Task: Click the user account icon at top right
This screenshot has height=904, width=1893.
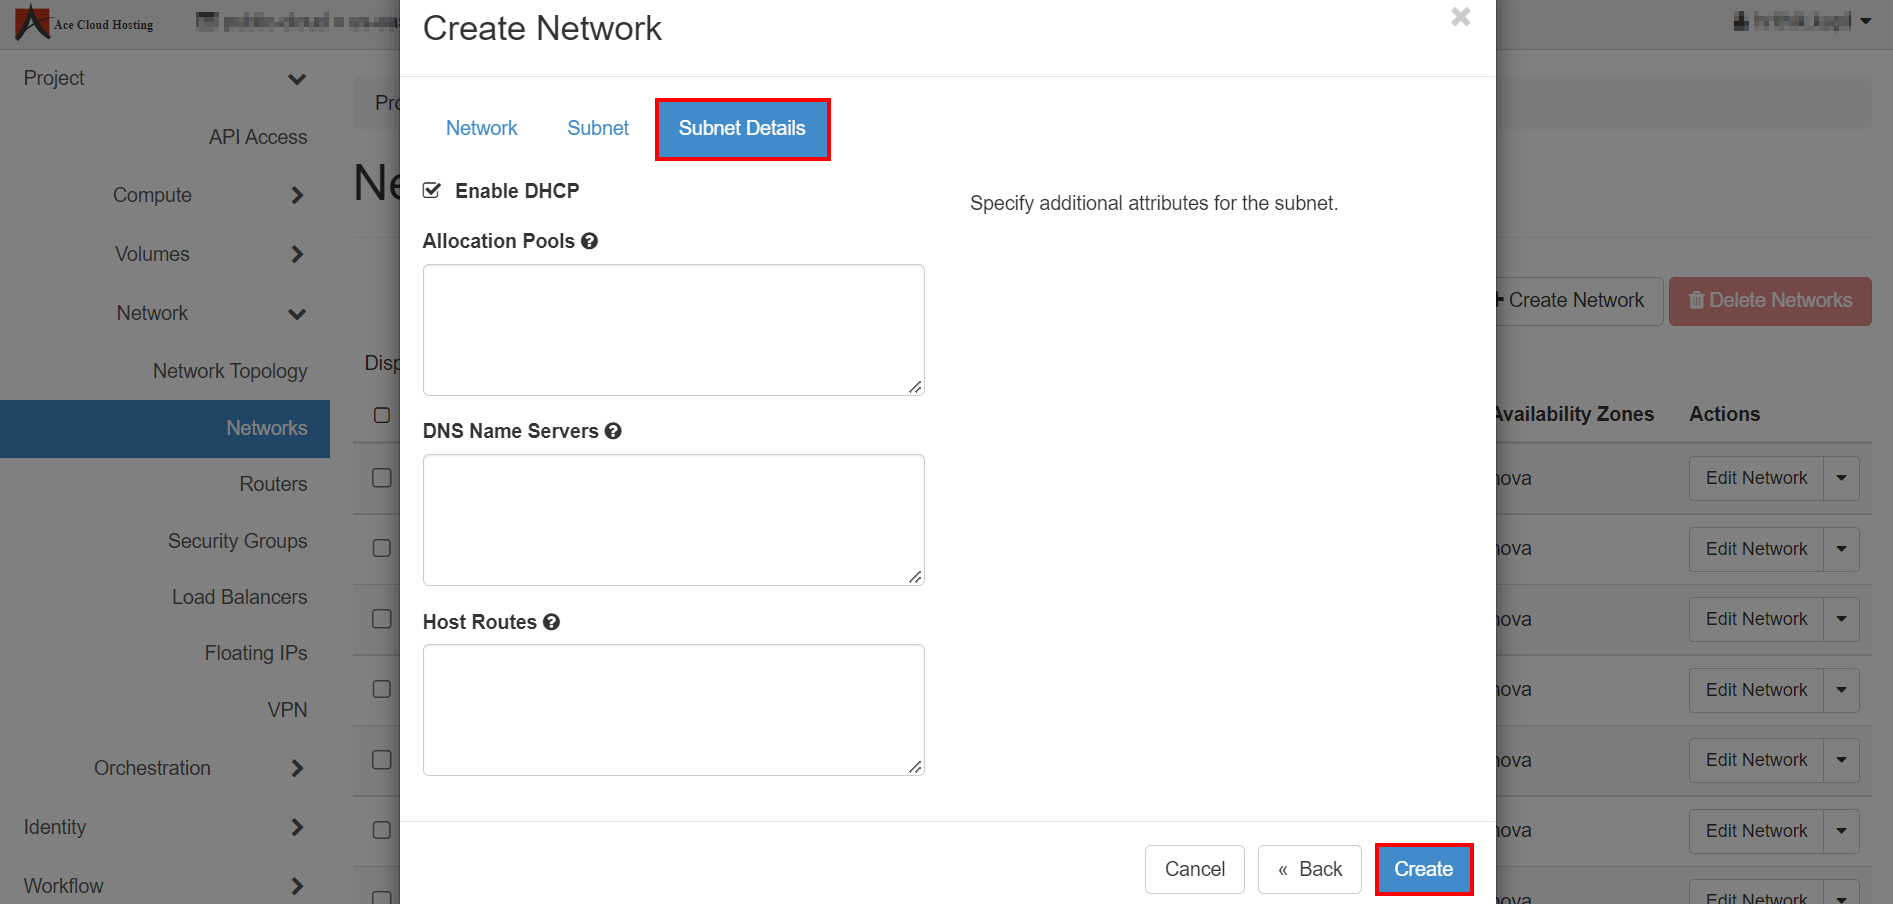Action: tap(1741, 21)
